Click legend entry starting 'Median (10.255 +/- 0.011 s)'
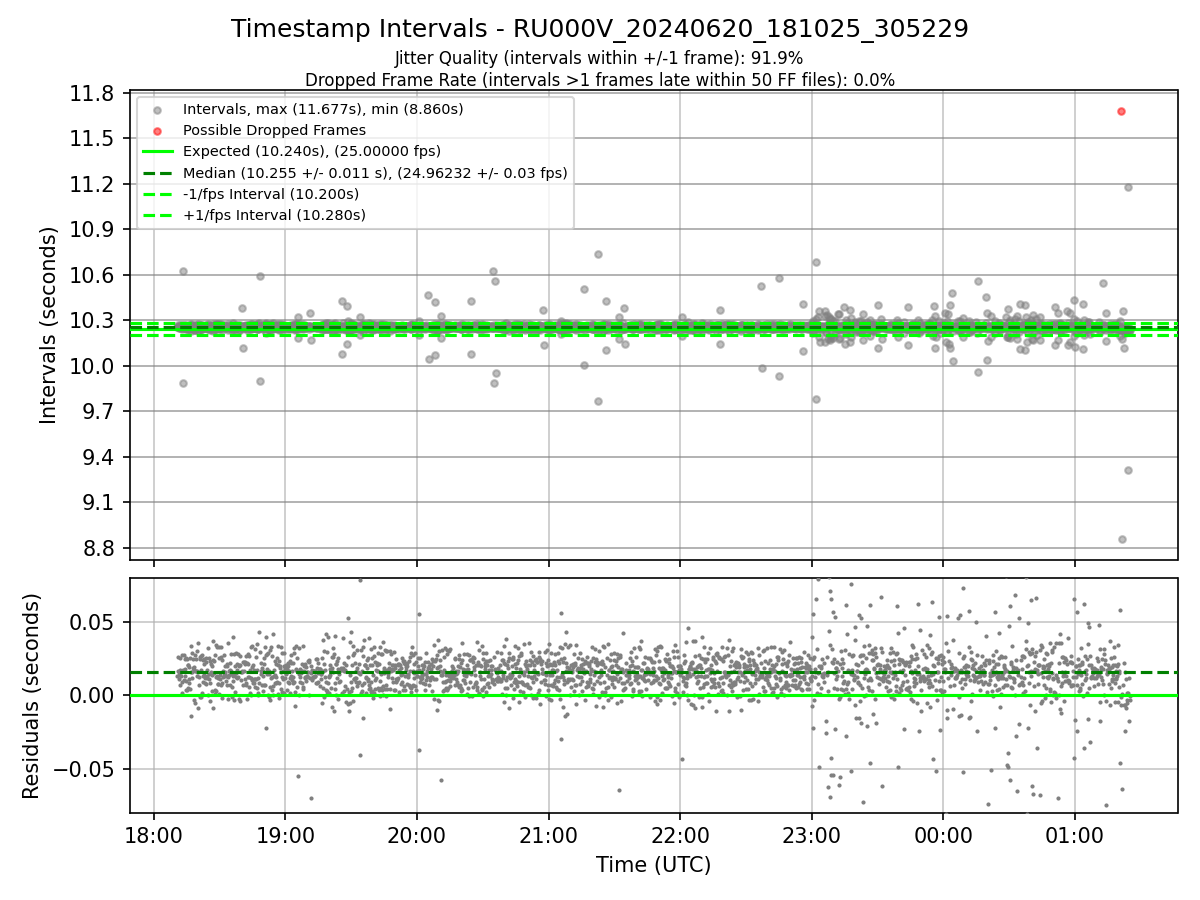 375,173
